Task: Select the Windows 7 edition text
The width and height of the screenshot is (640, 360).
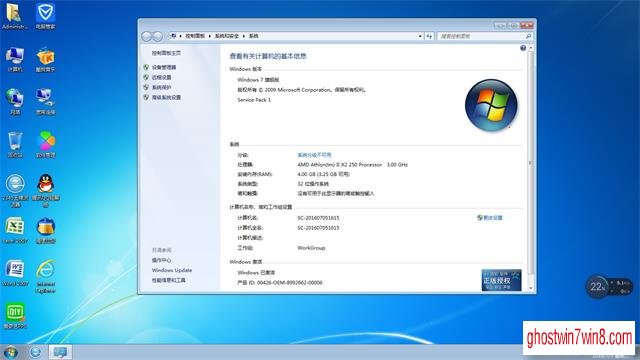Action: click(258, 80)
